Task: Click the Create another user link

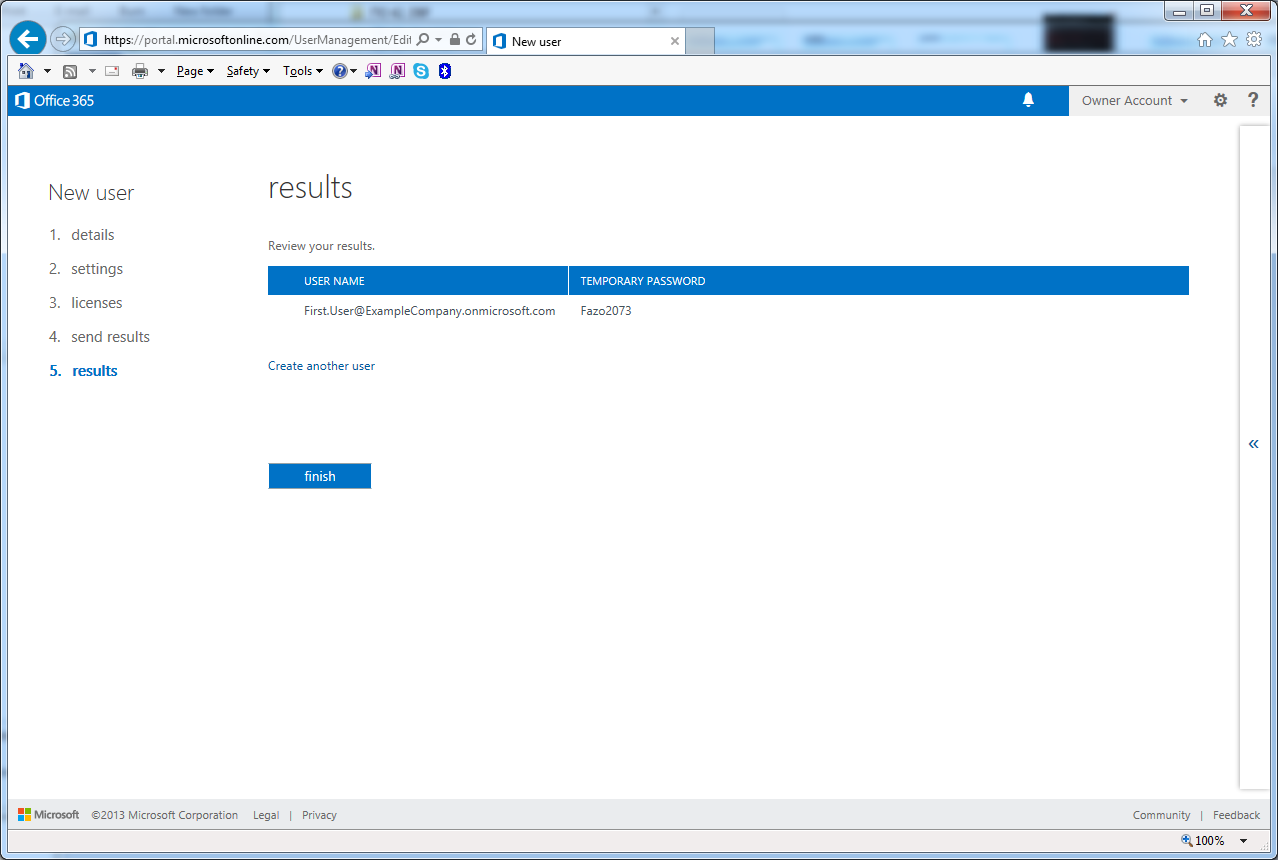Action: 321,366
